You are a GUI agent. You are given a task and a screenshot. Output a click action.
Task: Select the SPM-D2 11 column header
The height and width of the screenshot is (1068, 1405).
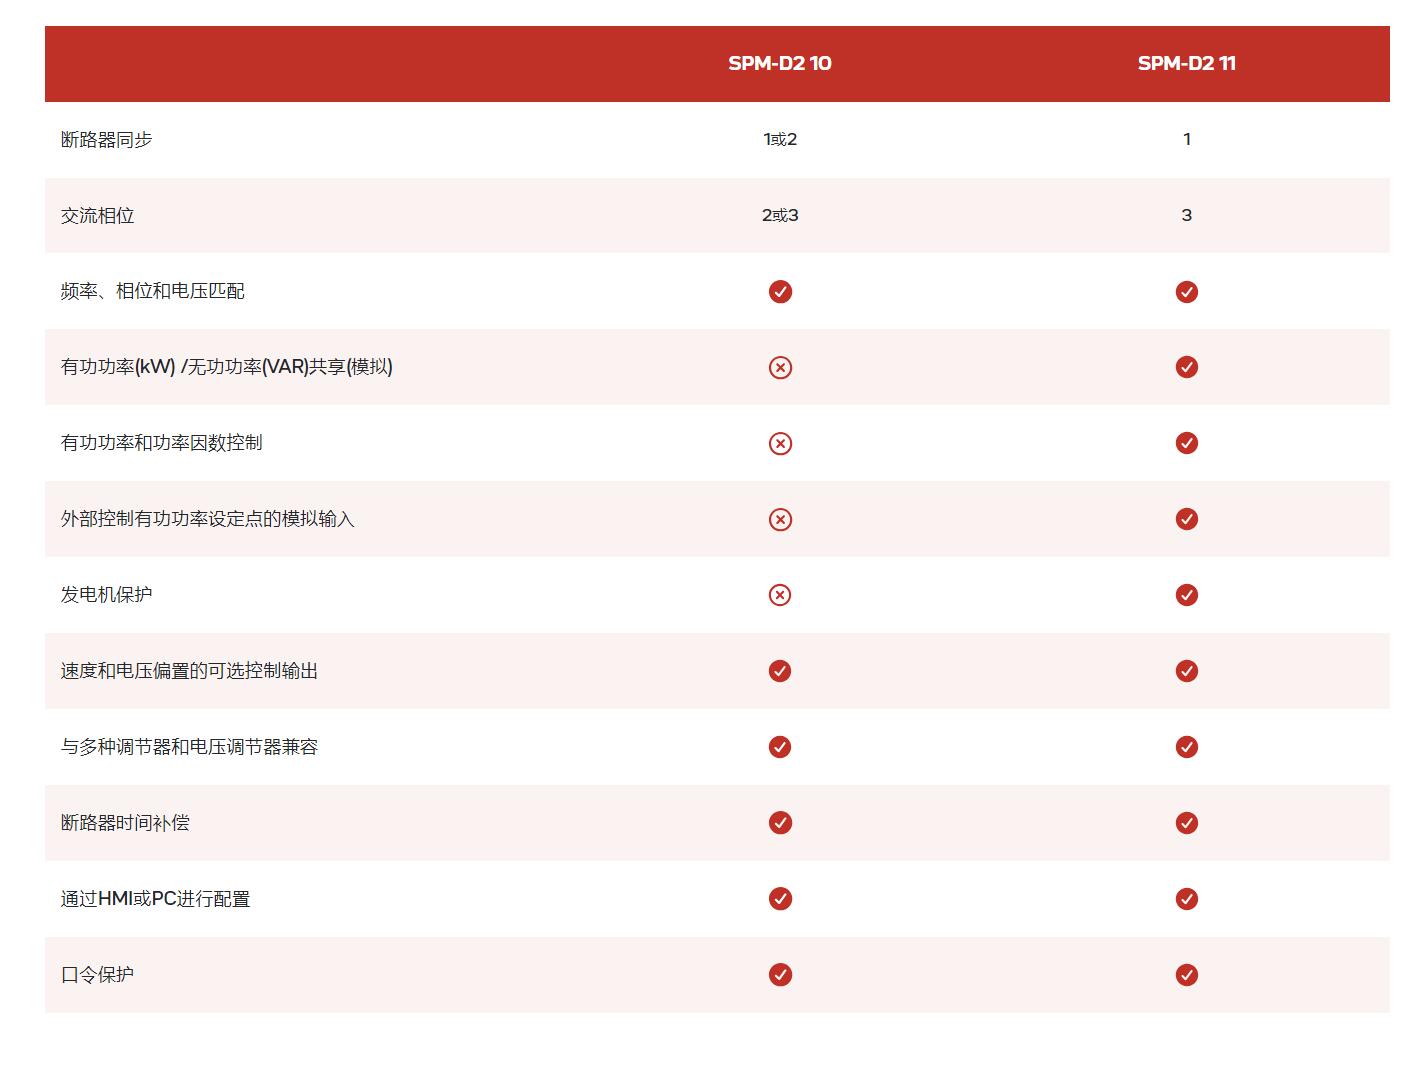[x=1186, y=62]
